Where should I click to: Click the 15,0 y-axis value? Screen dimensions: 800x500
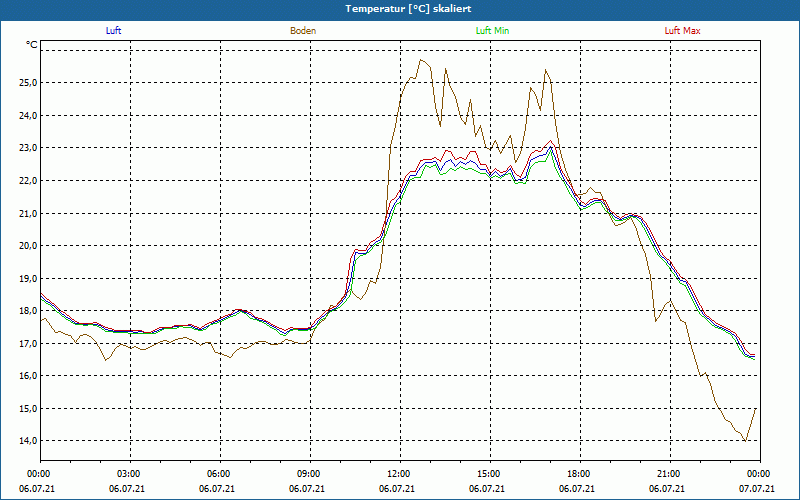(29, 408)
